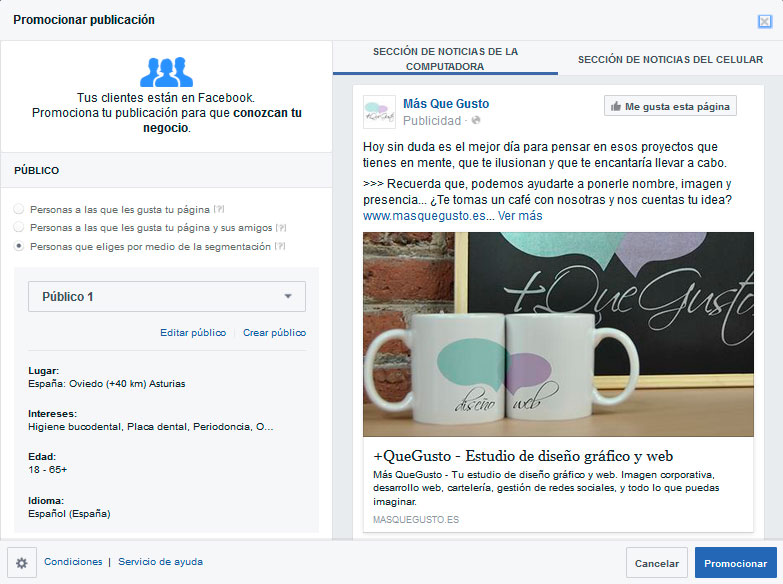The image size is (783, 584).
Task: Expand post text with 'Ver más'
Action: [x=520, y=215]
